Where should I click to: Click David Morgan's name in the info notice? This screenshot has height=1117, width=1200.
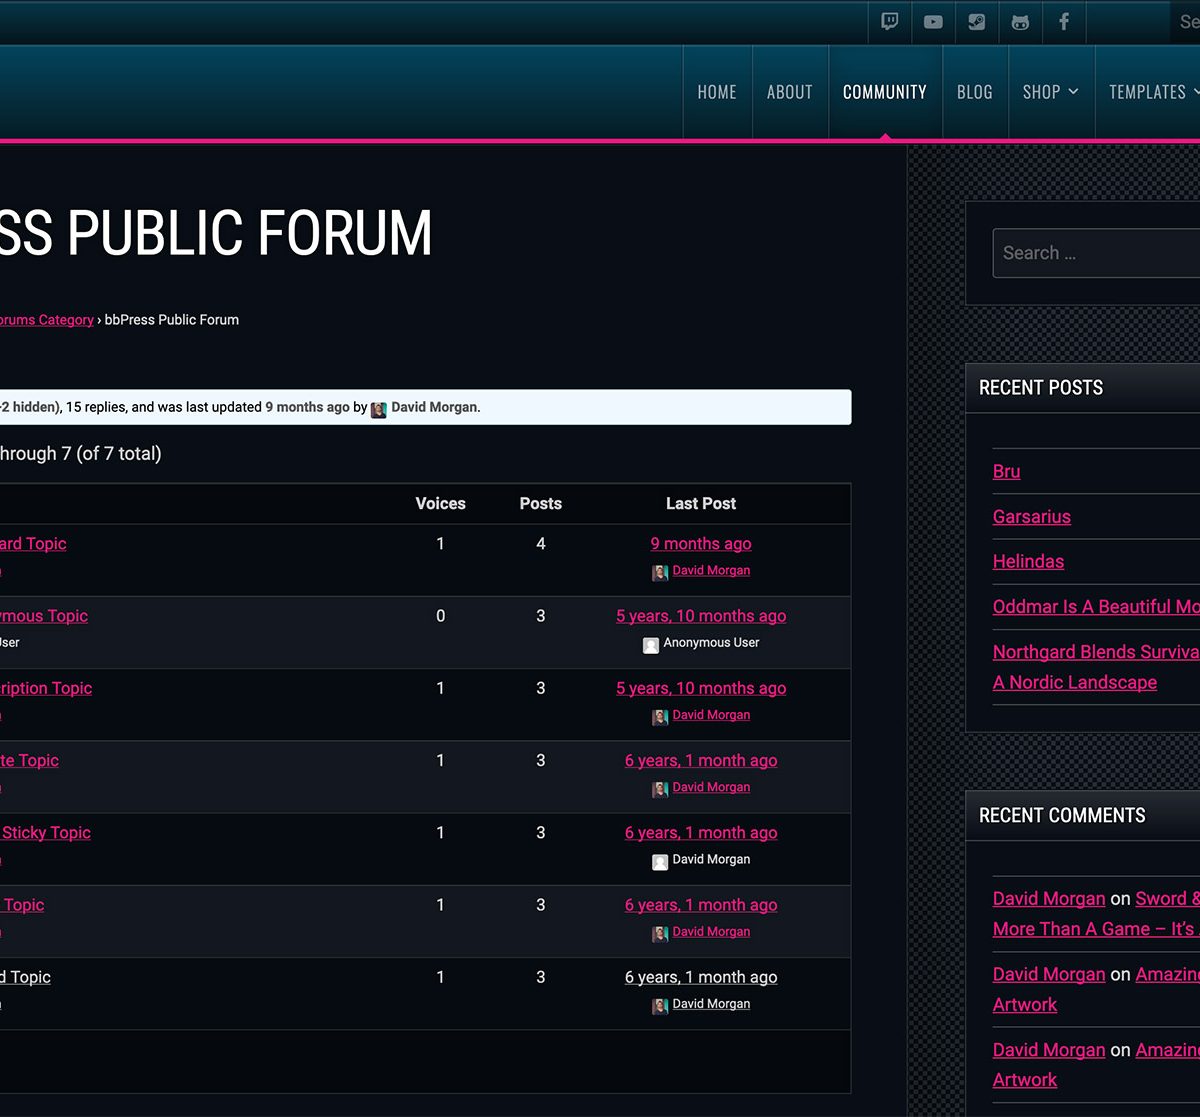tap(434, 407)
